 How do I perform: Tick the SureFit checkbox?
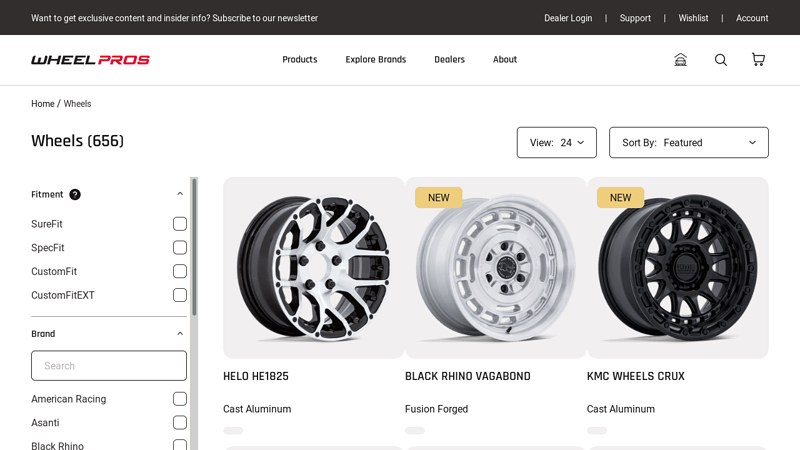[180, 224]
